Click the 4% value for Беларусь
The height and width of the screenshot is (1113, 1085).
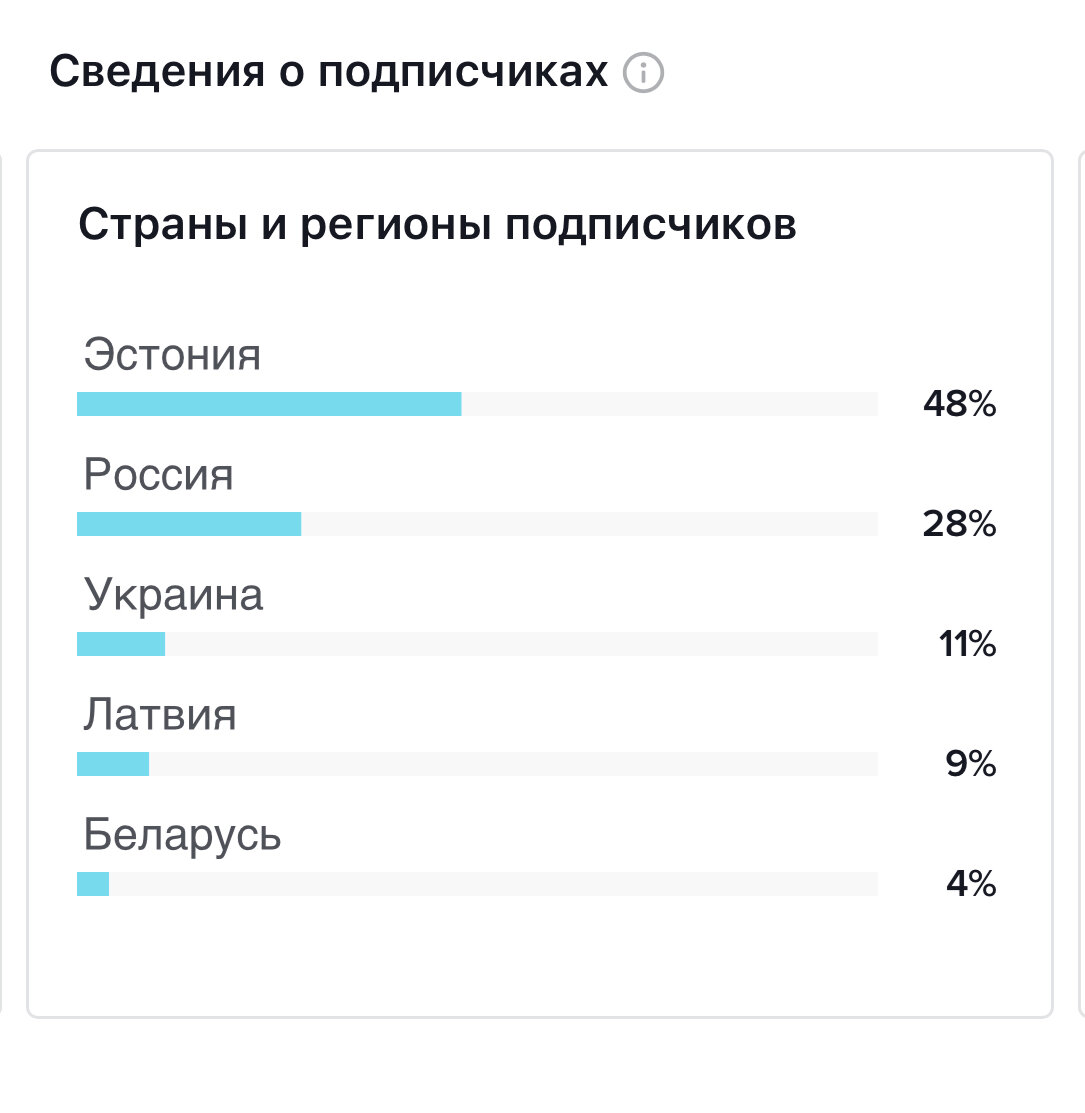[970, 884]
